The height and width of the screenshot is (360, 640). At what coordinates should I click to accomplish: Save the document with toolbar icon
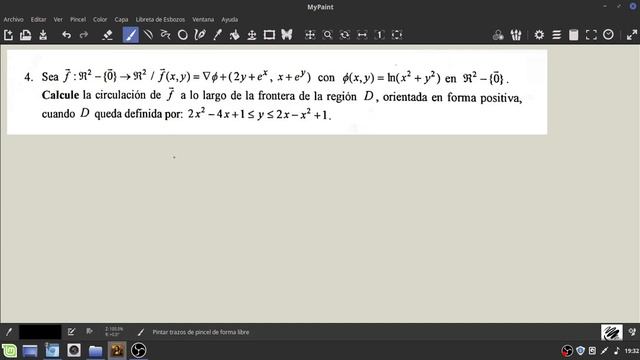43,35
